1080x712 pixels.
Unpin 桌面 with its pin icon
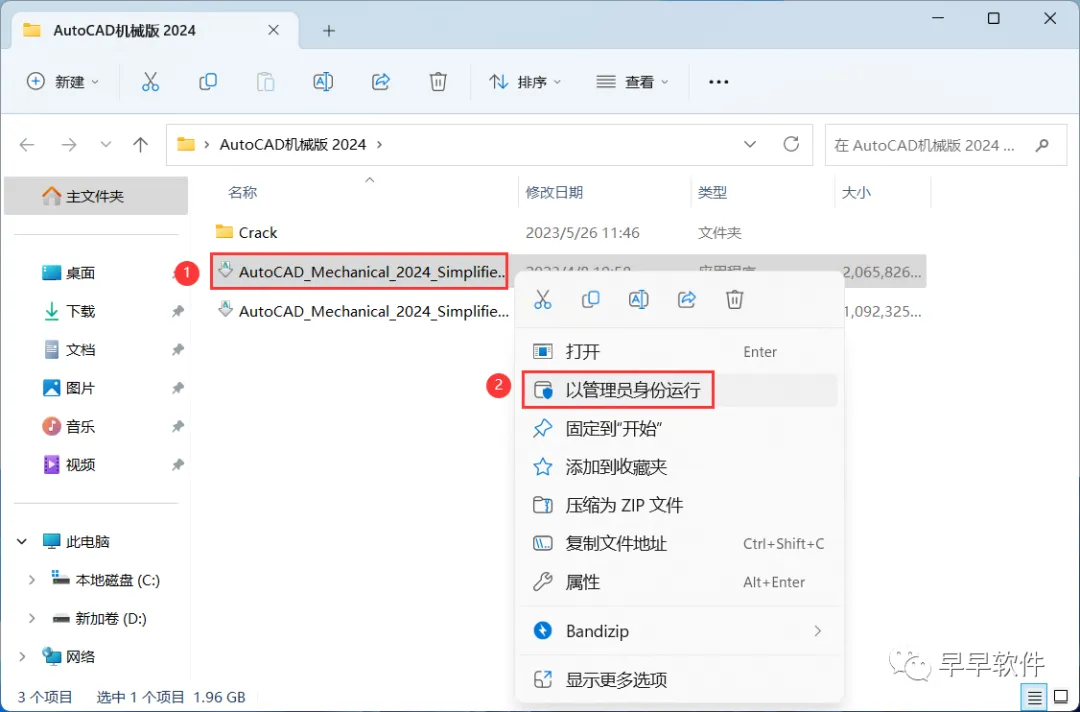pyautogui.click(x=178, y=273)
